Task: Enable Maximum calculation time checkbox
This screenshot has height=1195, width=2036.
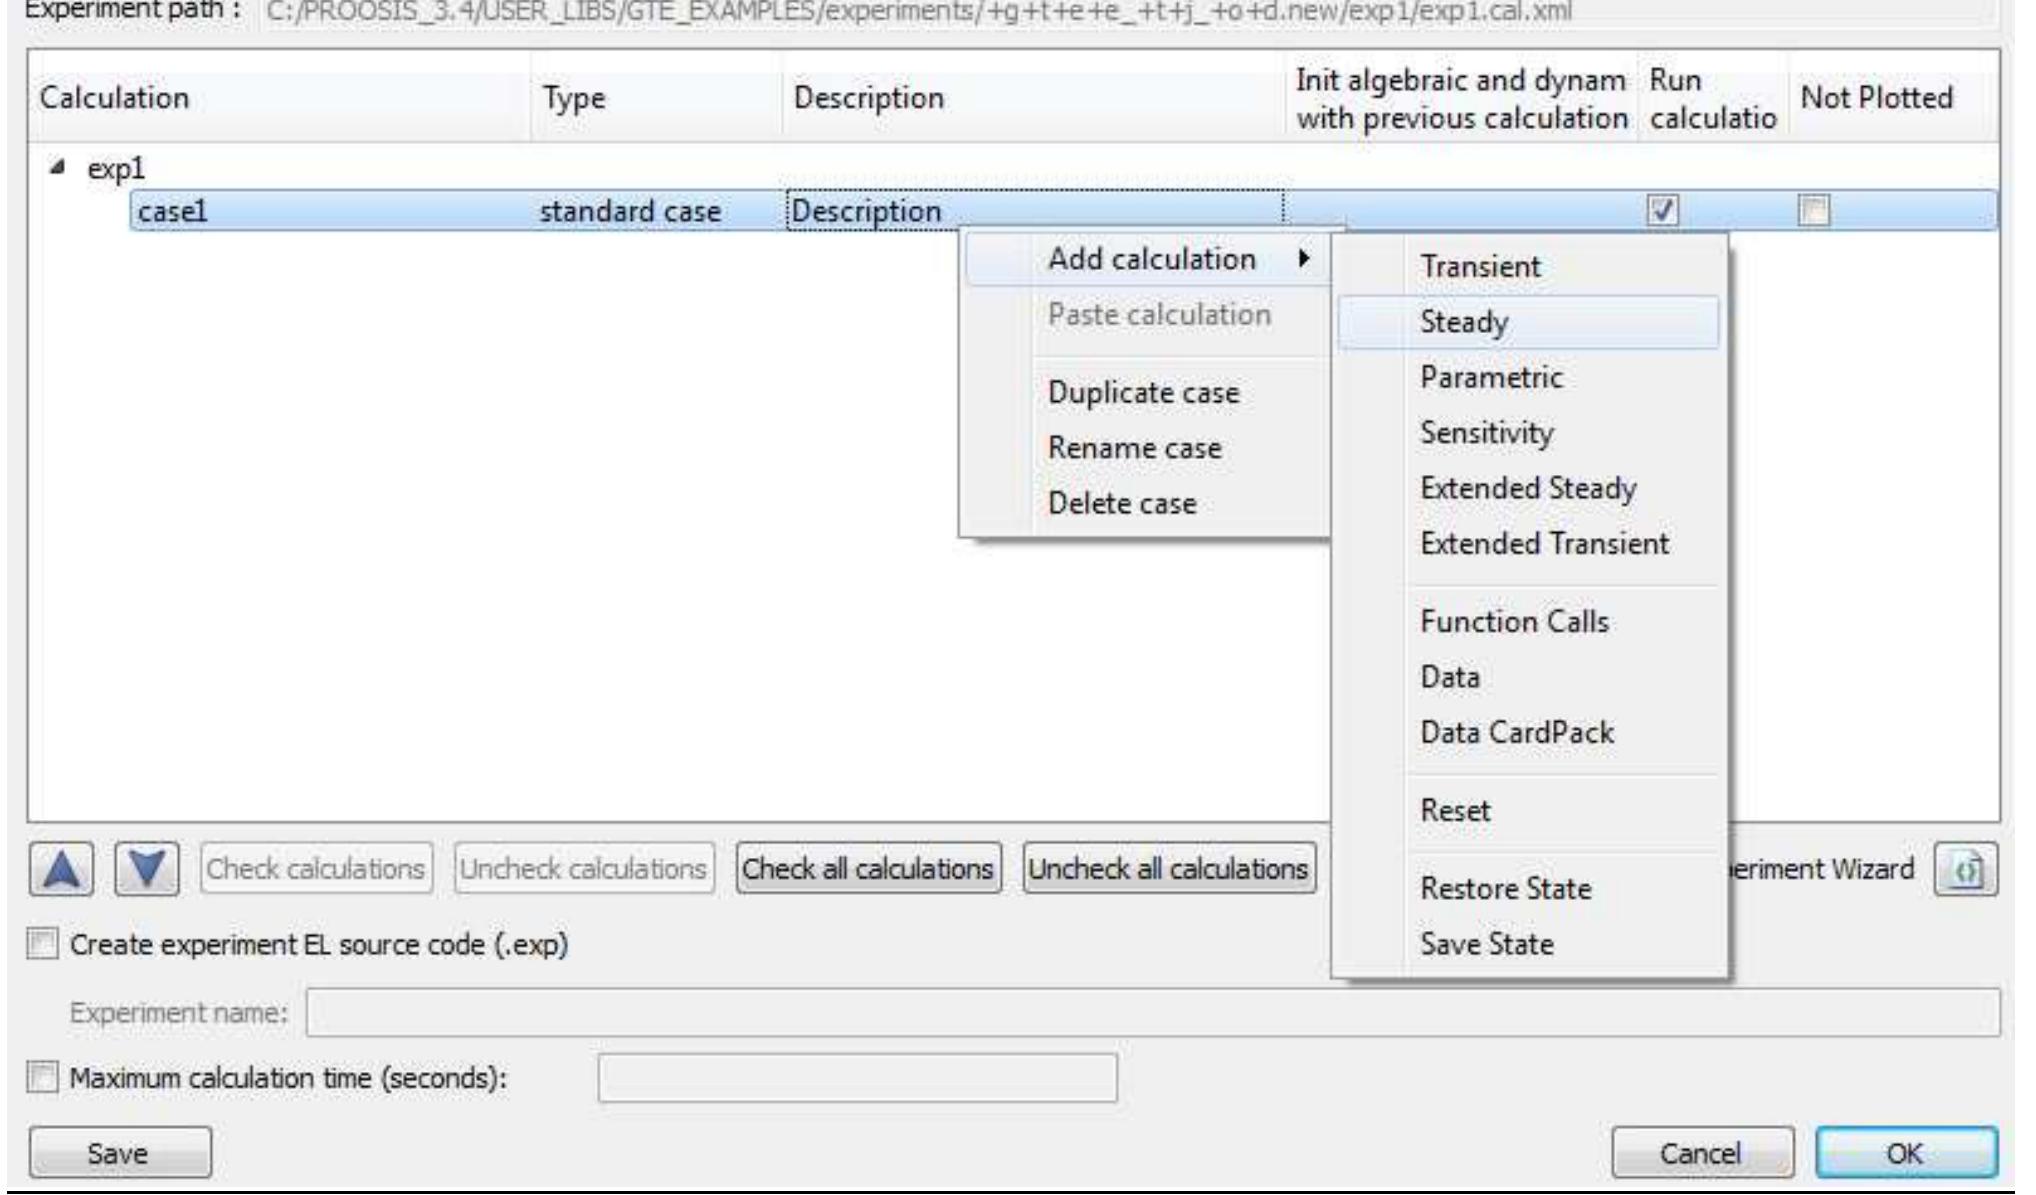Action: pos(43,1078)
